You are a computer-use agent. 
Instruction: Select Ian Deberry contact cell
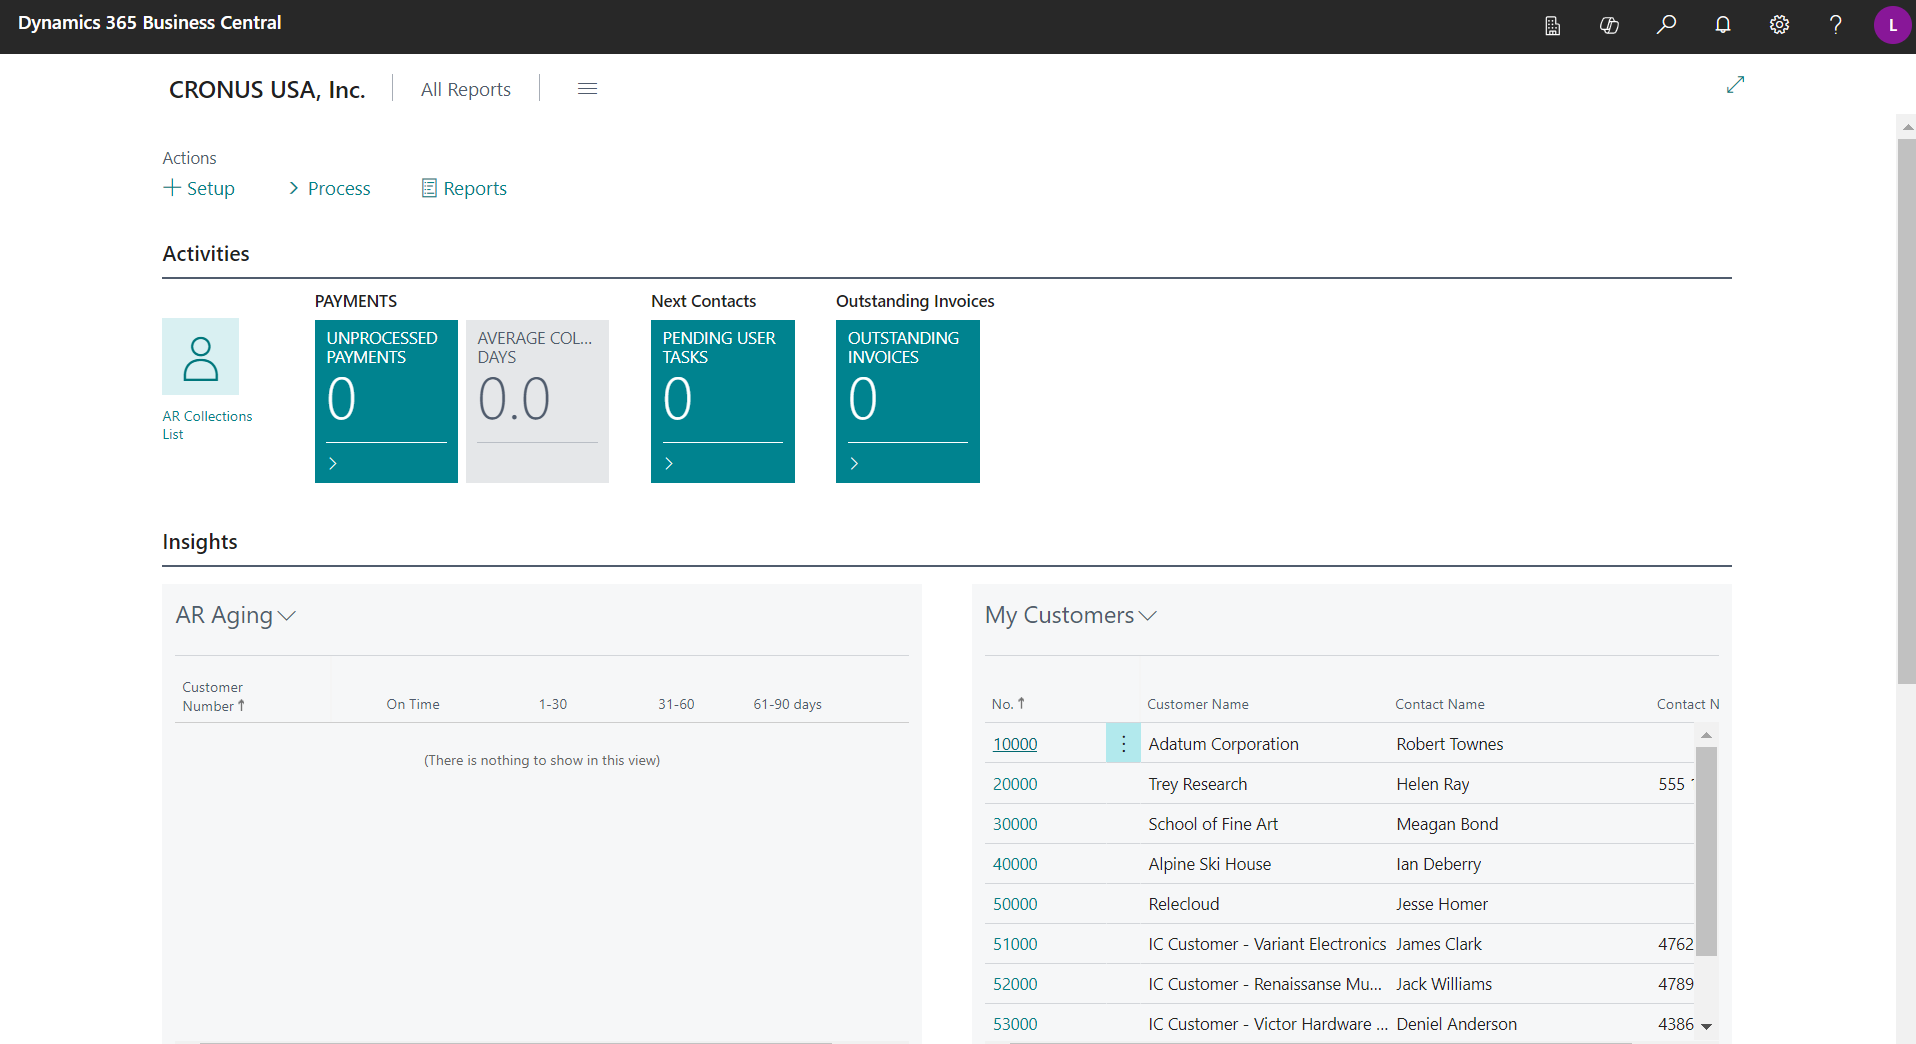coord(1439,864)
